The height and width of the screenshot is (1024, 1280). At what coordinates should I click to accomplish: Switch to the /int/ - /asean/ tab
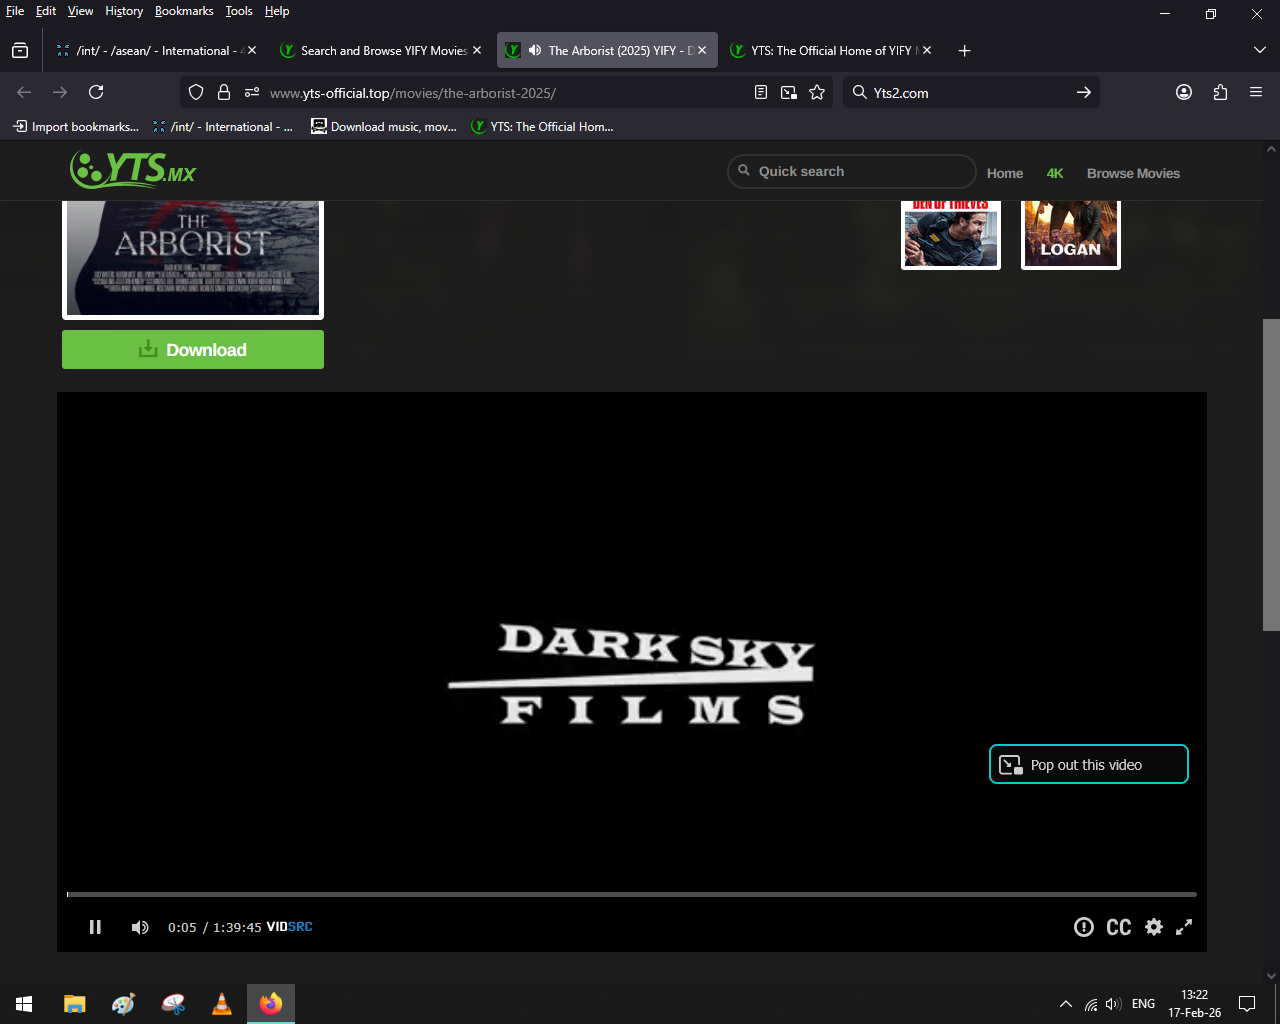point(156,50)
